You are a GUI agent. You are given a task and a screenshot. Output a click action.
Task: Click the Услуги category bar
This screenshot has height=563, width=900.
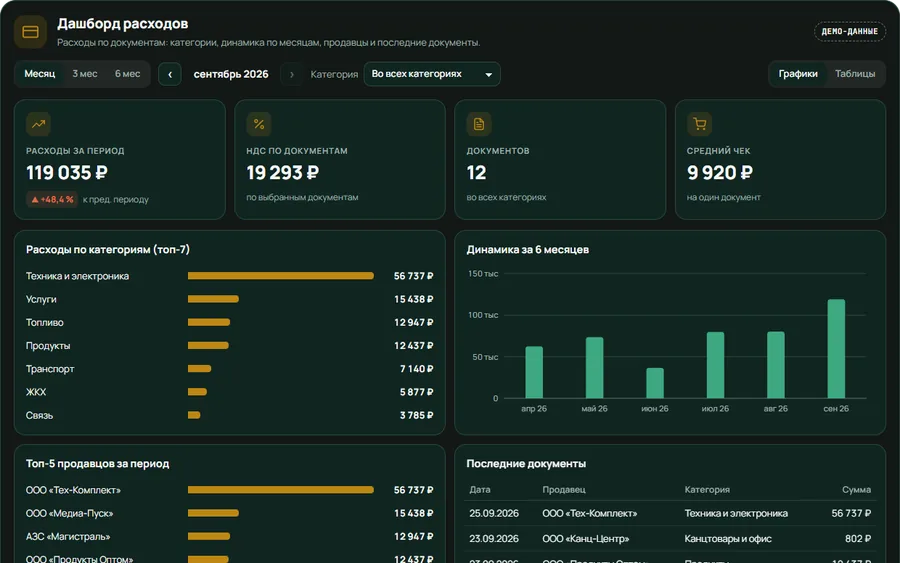pos(213,299)
